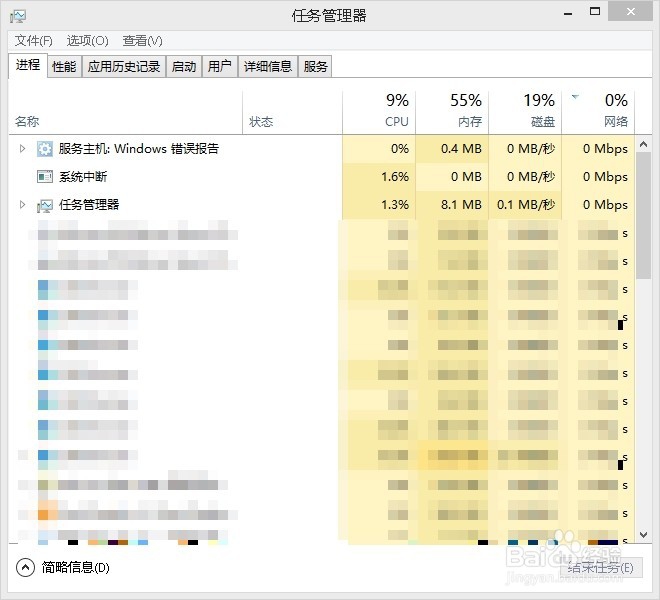Select the 服务主机: Windows 错误报告 process name
The image size is (660, 600).
[139, 149]
